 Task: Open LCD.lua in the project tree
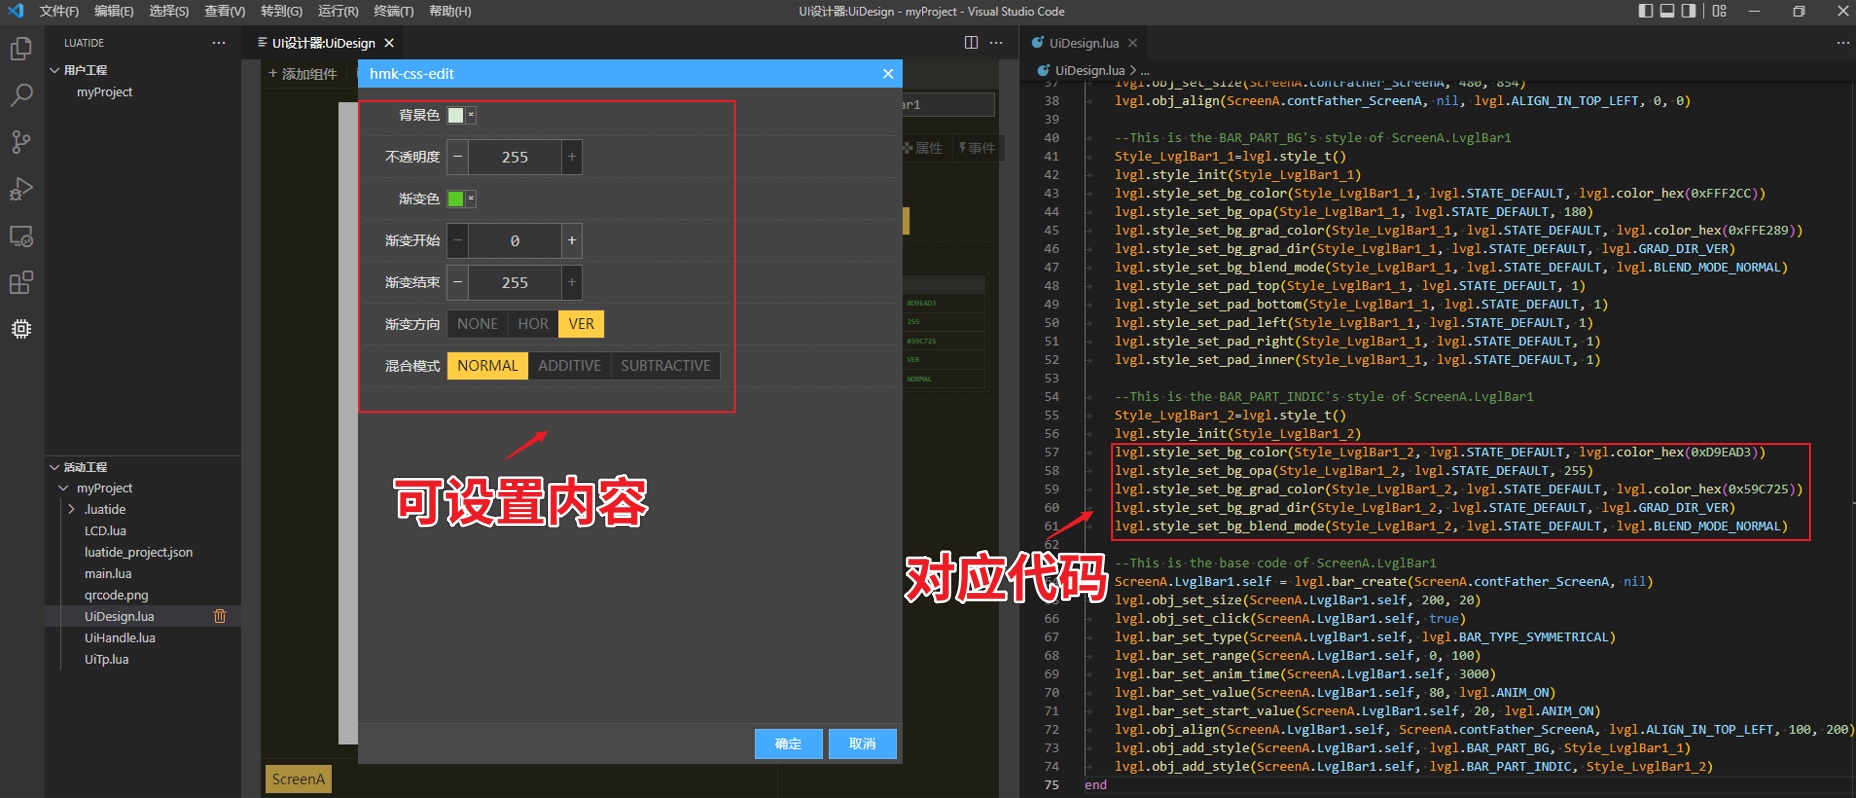pos(105,531)
